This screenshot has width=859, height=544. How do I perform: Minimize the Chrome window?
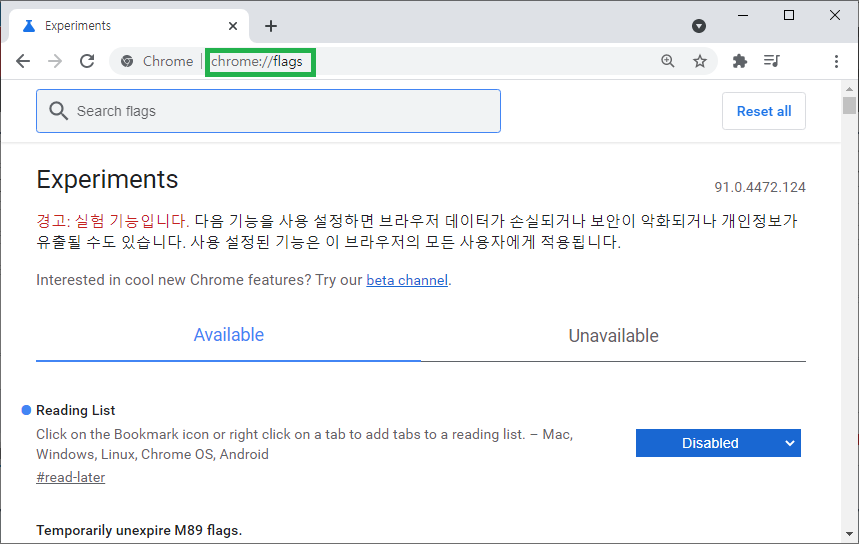tap(743, 15)
